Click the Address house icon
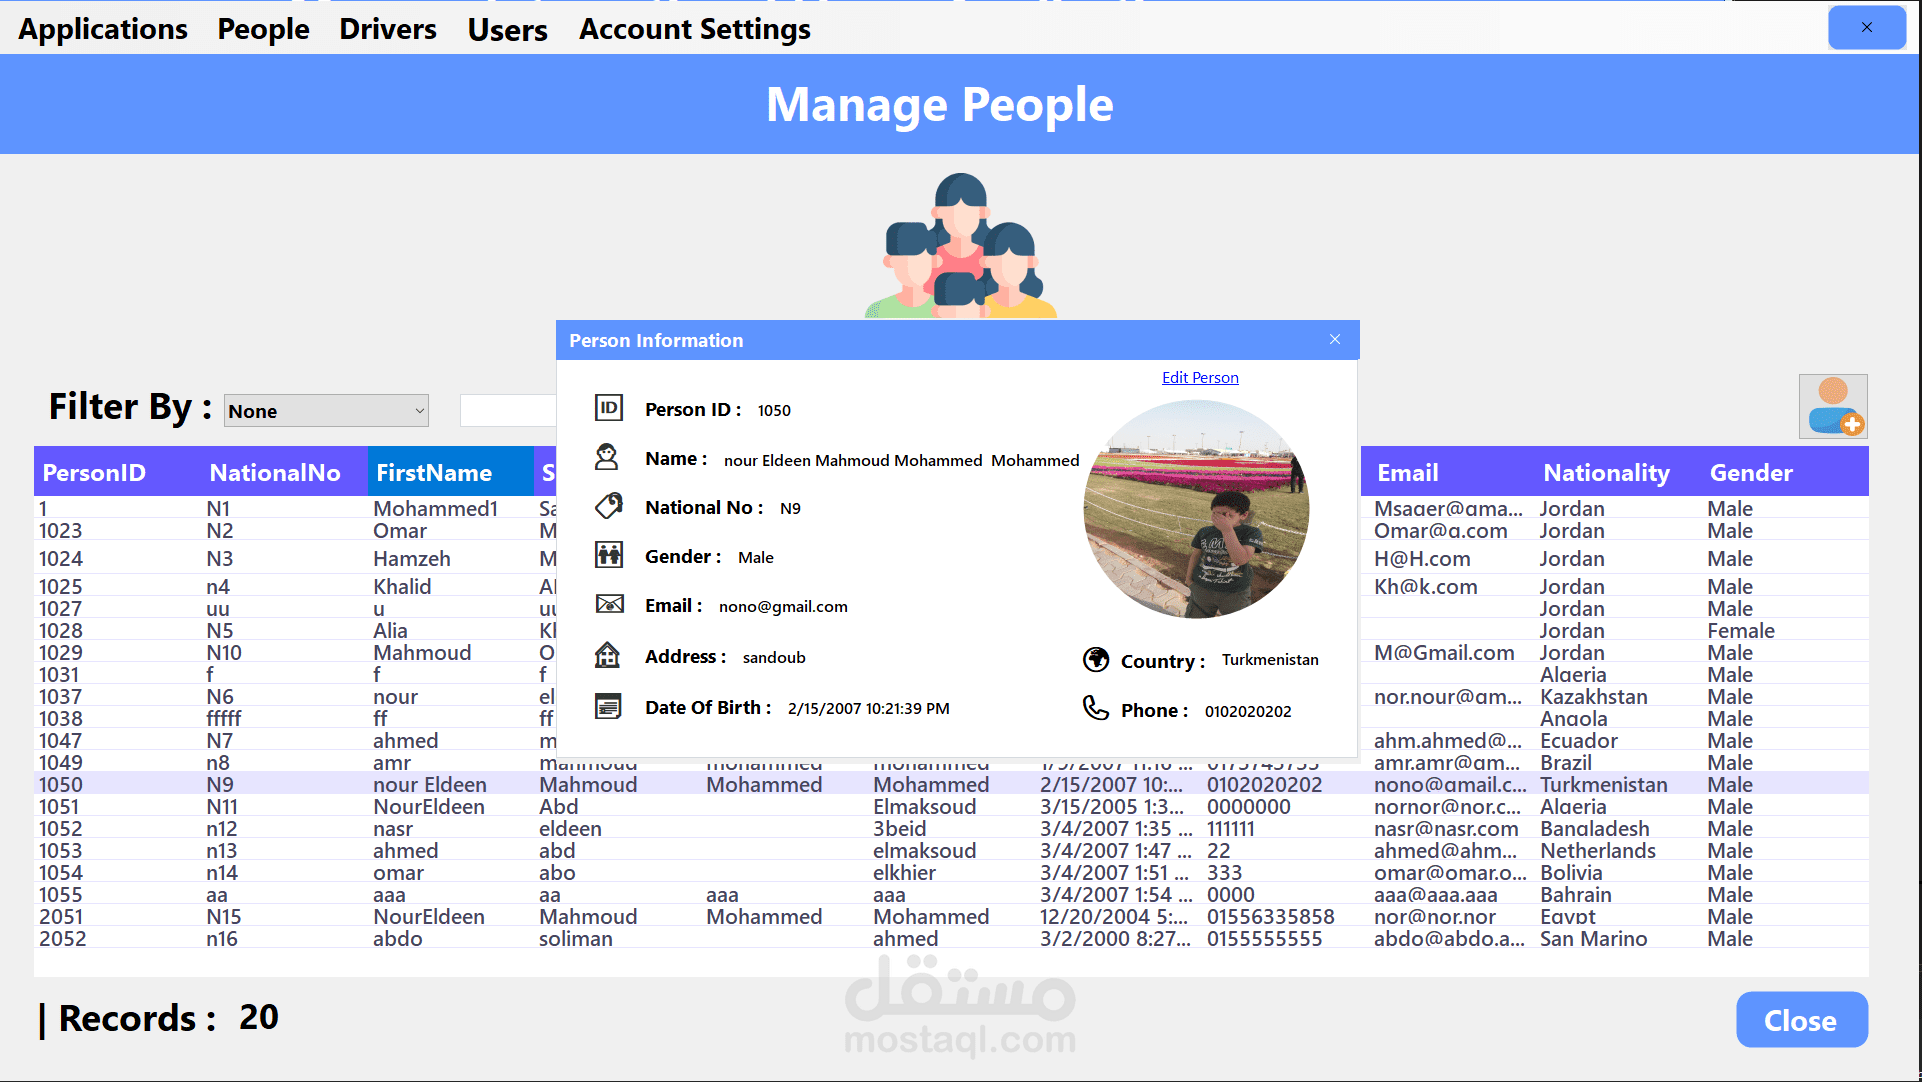This screenshot has height=1082, width=1922. [x=607, y=655]
